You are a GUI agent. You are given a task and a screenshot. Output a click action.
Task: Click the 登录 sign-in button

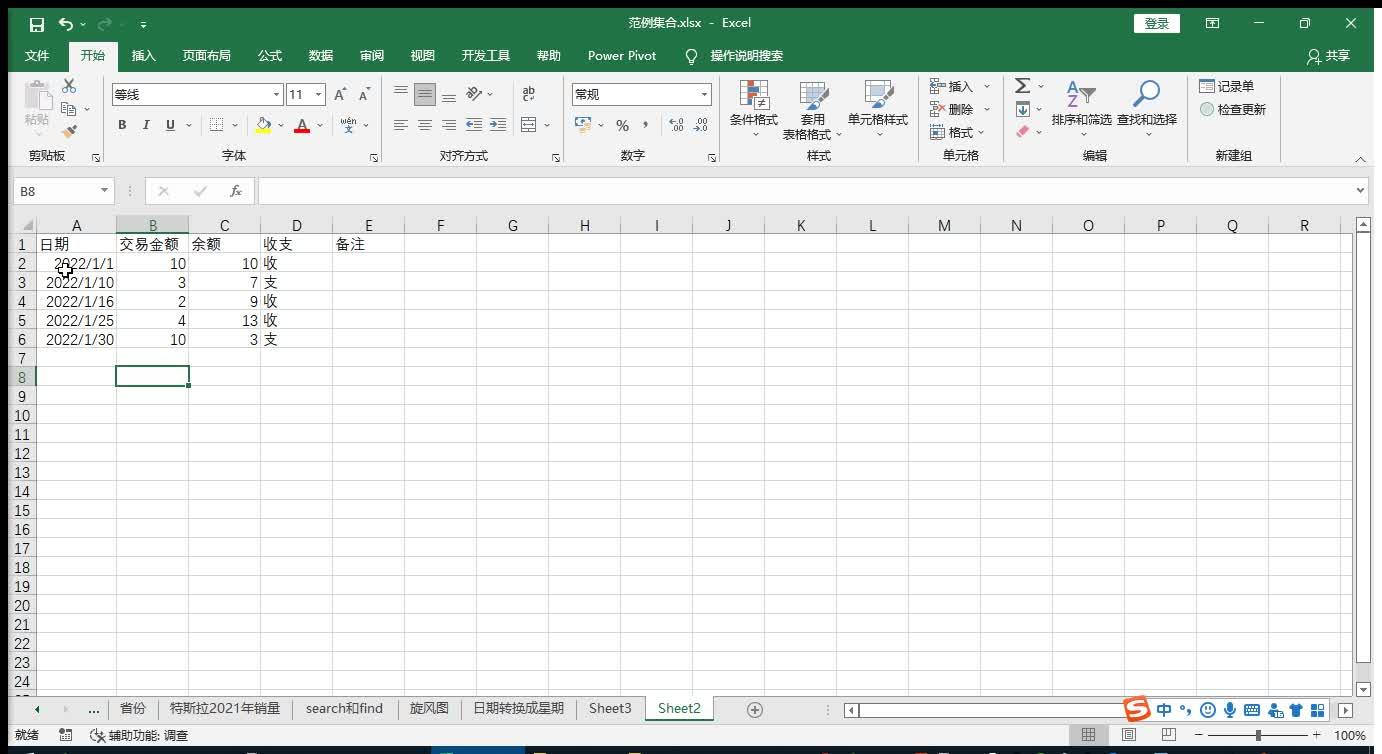coord(1157,24)
